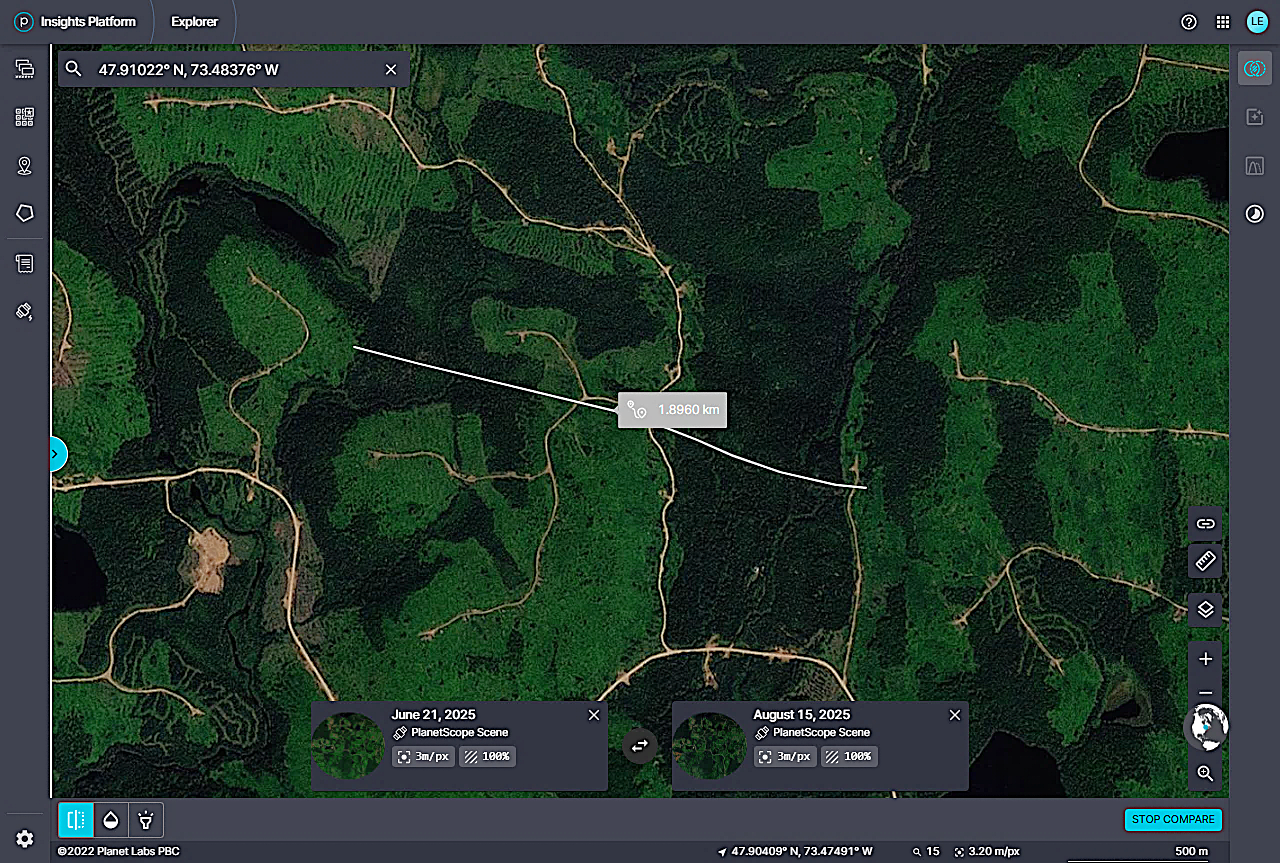This screenshot has width=1280, height=863.
Task: Remove the June 21, 2025 scene
Action: pos(594,715)
